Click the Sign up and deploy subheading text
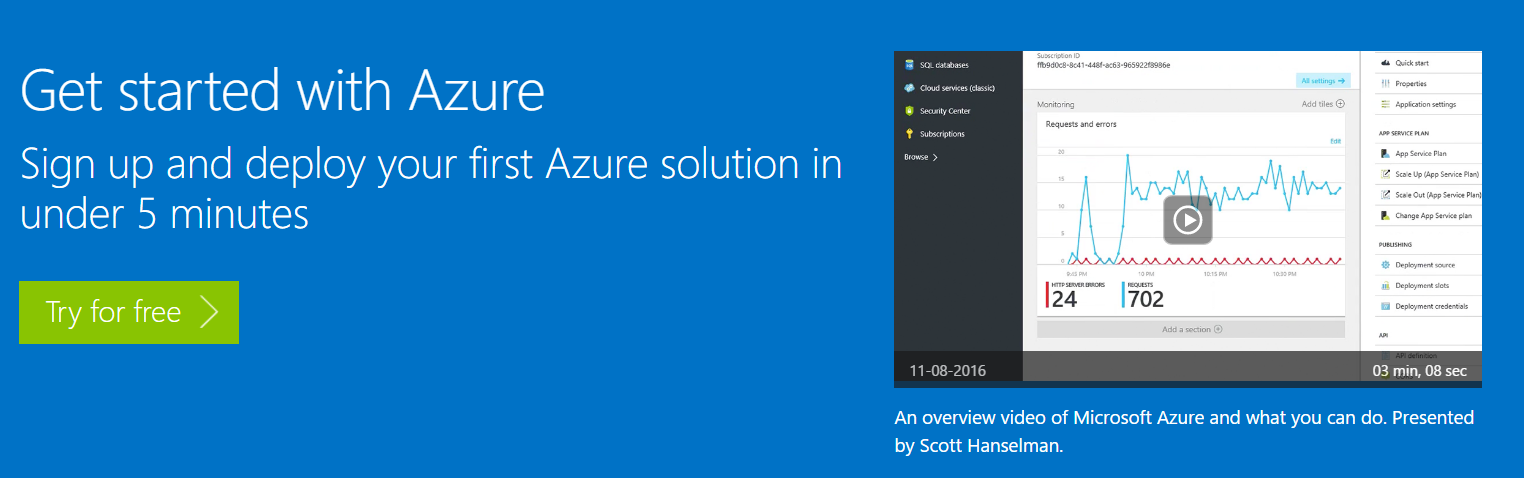 430,187
